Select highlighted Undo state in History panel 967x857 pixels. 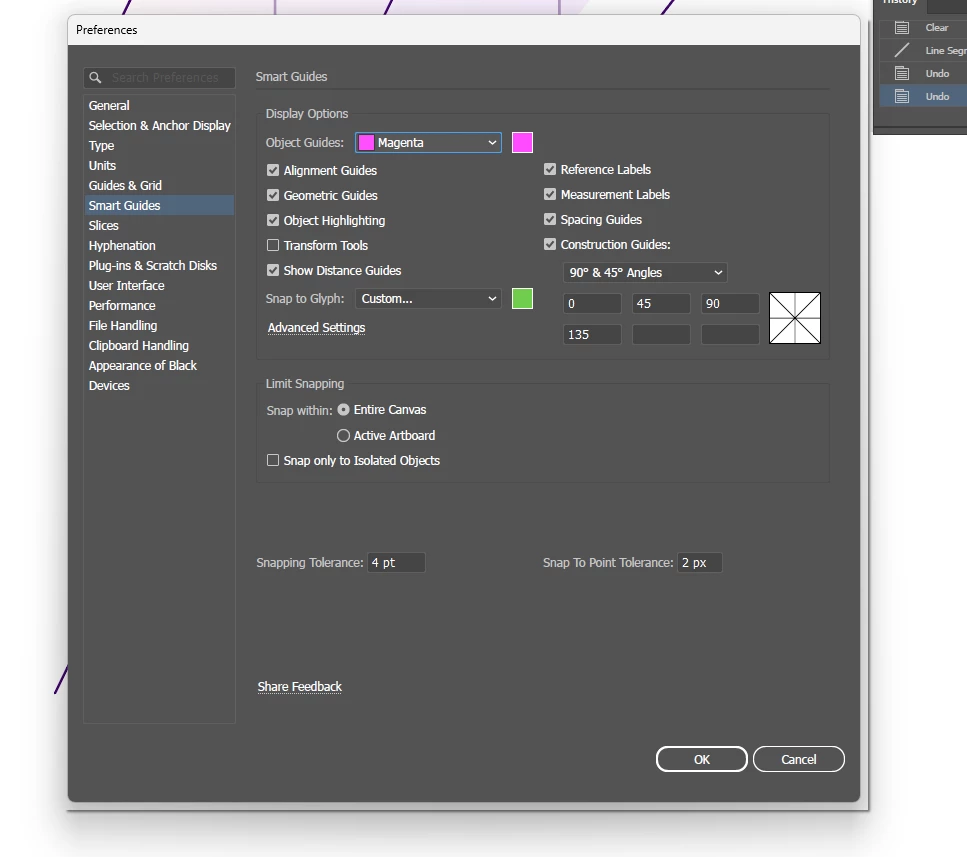coord(923,96)
